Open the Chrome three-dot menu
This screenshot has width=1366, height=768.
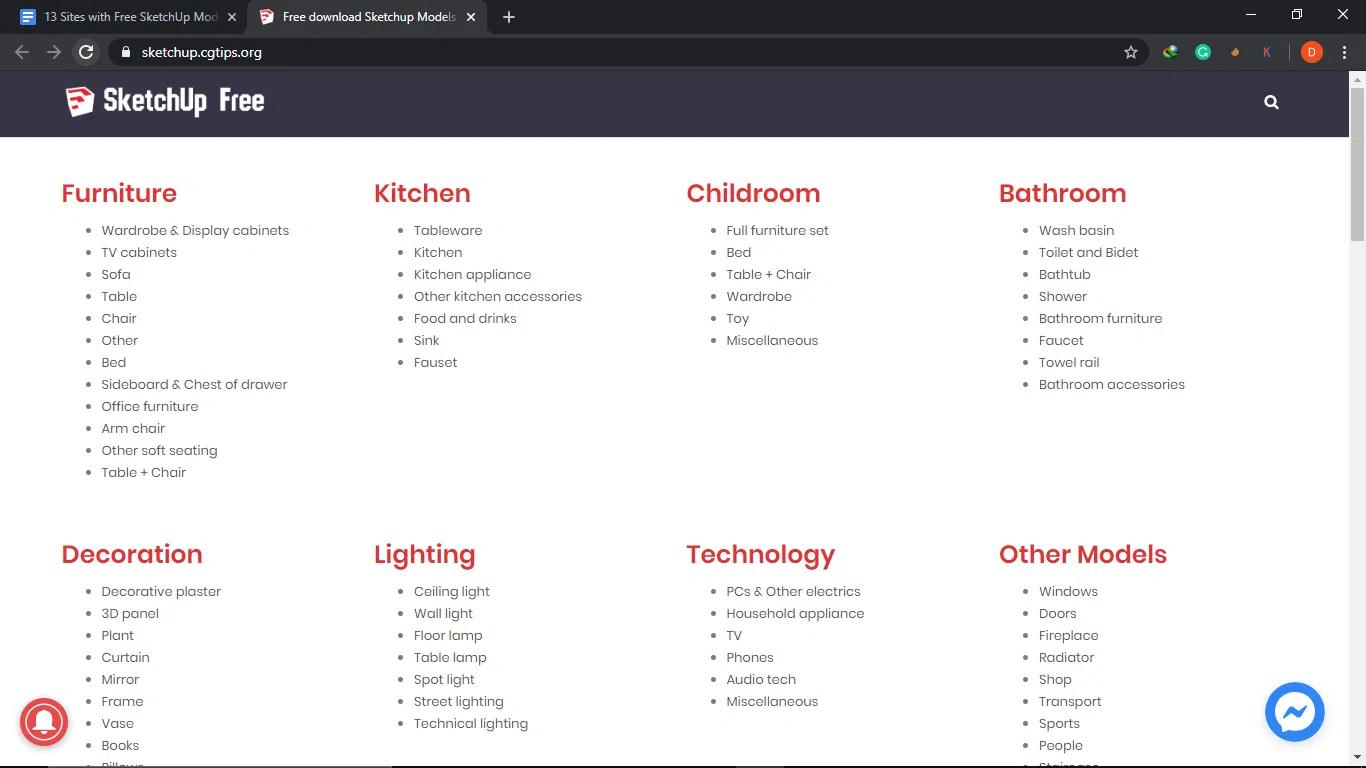[x=1344, y=52]
